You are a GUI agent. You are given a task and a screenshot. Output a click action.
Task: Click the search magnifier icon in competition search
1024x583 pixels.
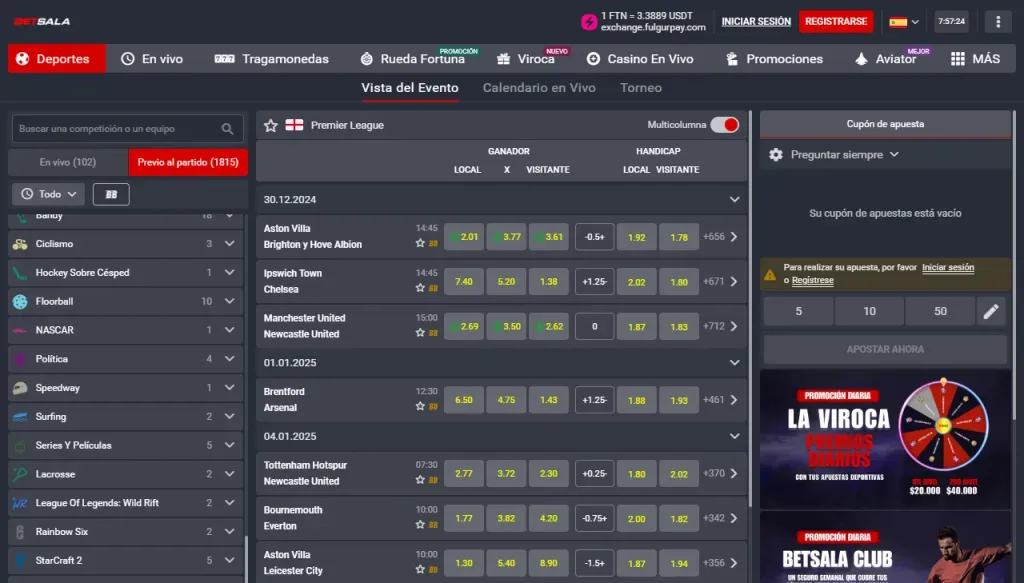[228, 129]
